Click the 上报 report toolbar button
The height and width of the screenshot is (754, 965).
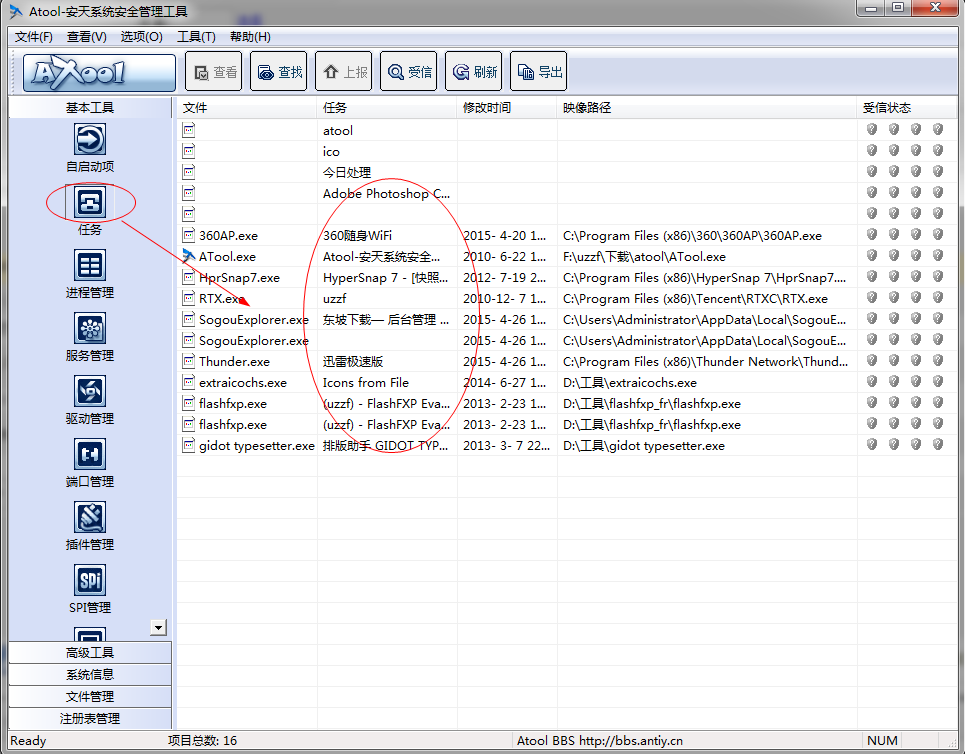343,72
